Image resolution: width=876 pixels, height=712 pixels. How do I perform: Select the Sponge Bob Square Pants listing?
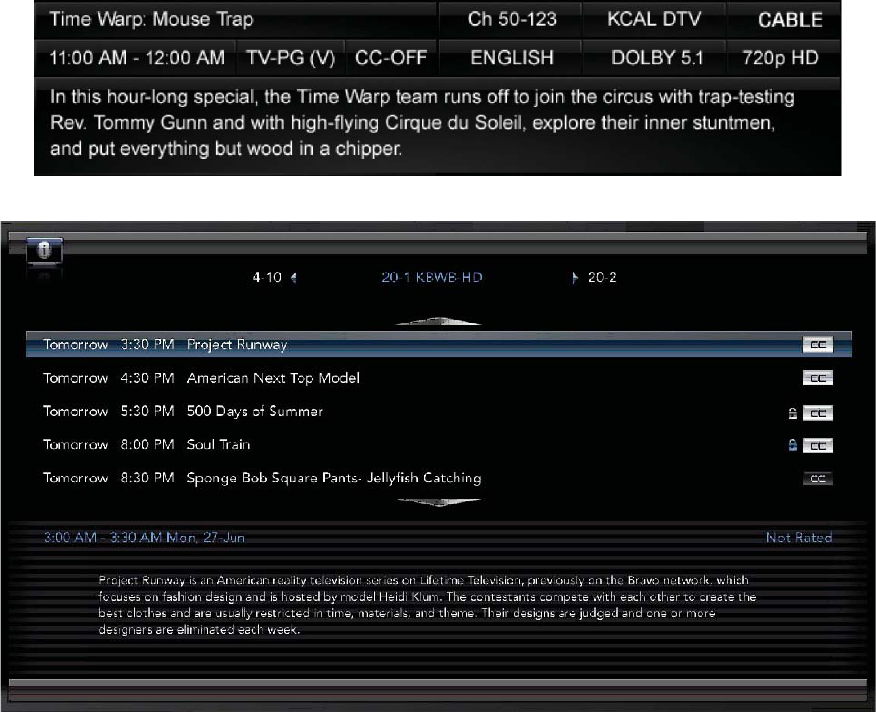coord(439,478)
